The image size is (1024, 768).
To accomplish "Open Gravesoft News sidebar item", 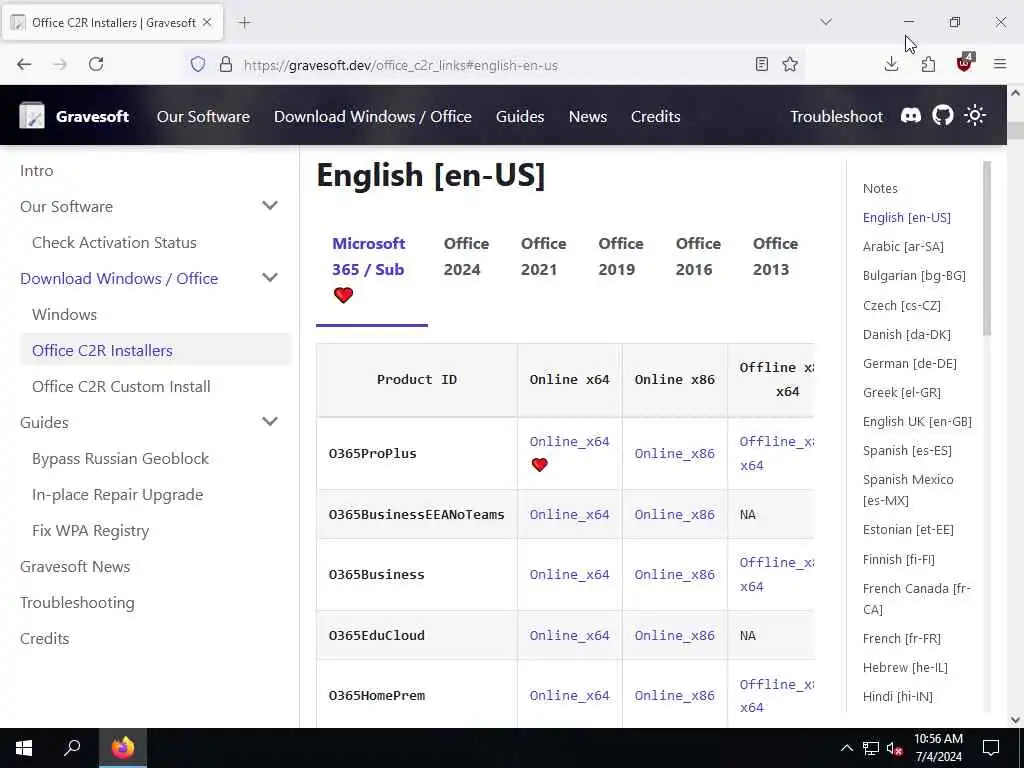I will pyautogui.click(x=75, y=566).
